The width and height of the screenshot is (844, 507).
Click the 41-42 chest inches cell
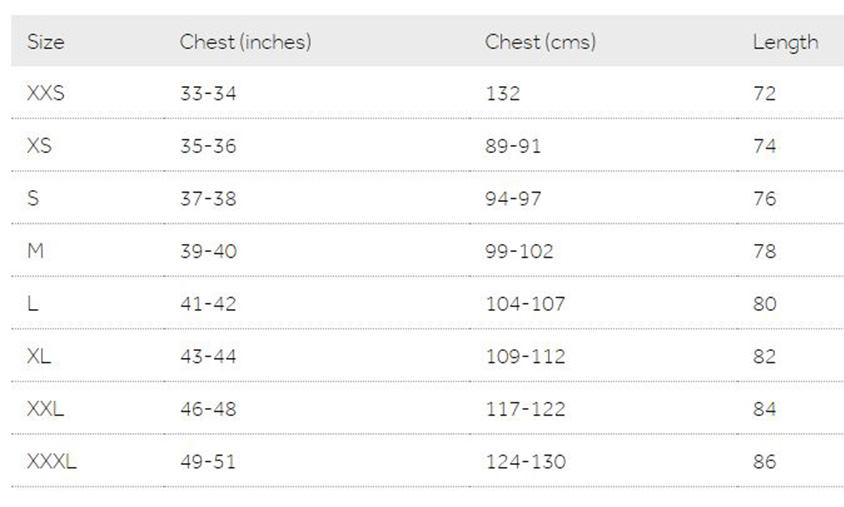click(208, 304)
